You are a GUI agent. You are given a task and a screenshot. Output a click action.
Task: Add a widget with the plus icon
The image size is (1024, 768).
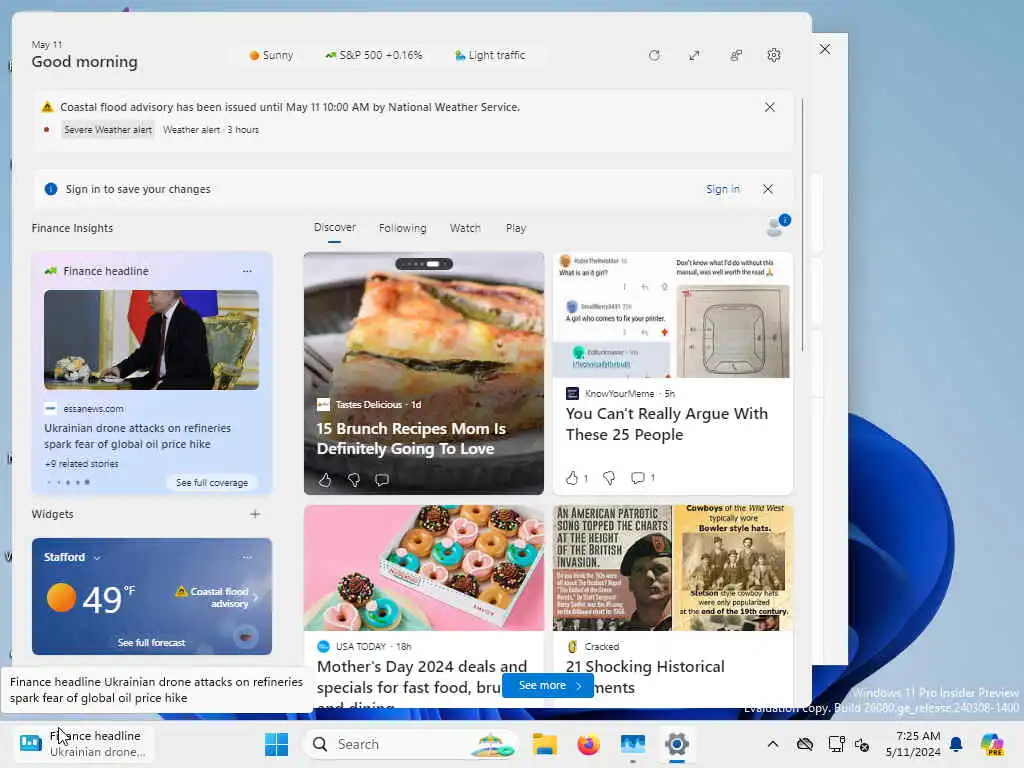255,514
